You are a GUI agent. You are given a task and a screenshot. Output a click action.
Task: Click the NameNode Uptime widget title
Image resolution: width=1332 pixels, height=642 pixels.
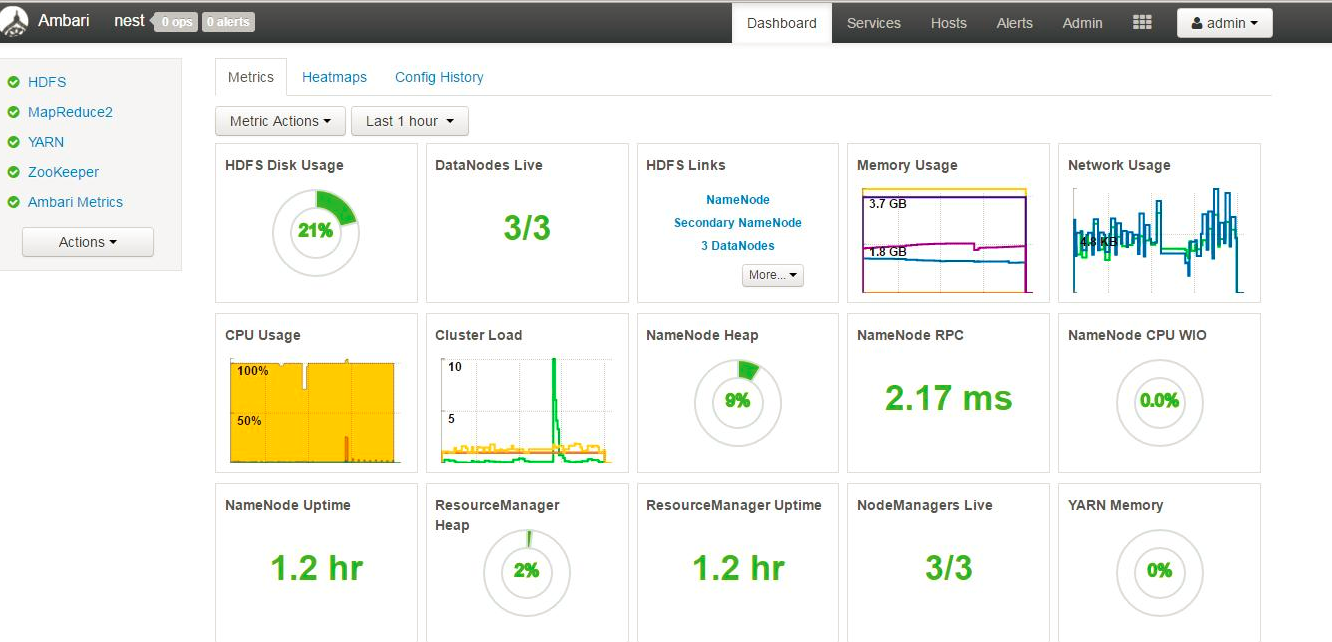pos(288,505)
